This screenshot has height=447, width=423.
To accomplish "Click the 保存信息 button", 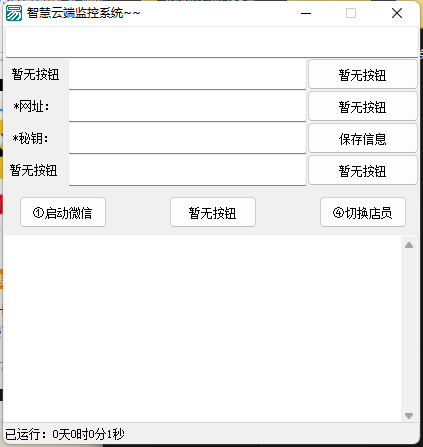I will [x=363, y=139].
